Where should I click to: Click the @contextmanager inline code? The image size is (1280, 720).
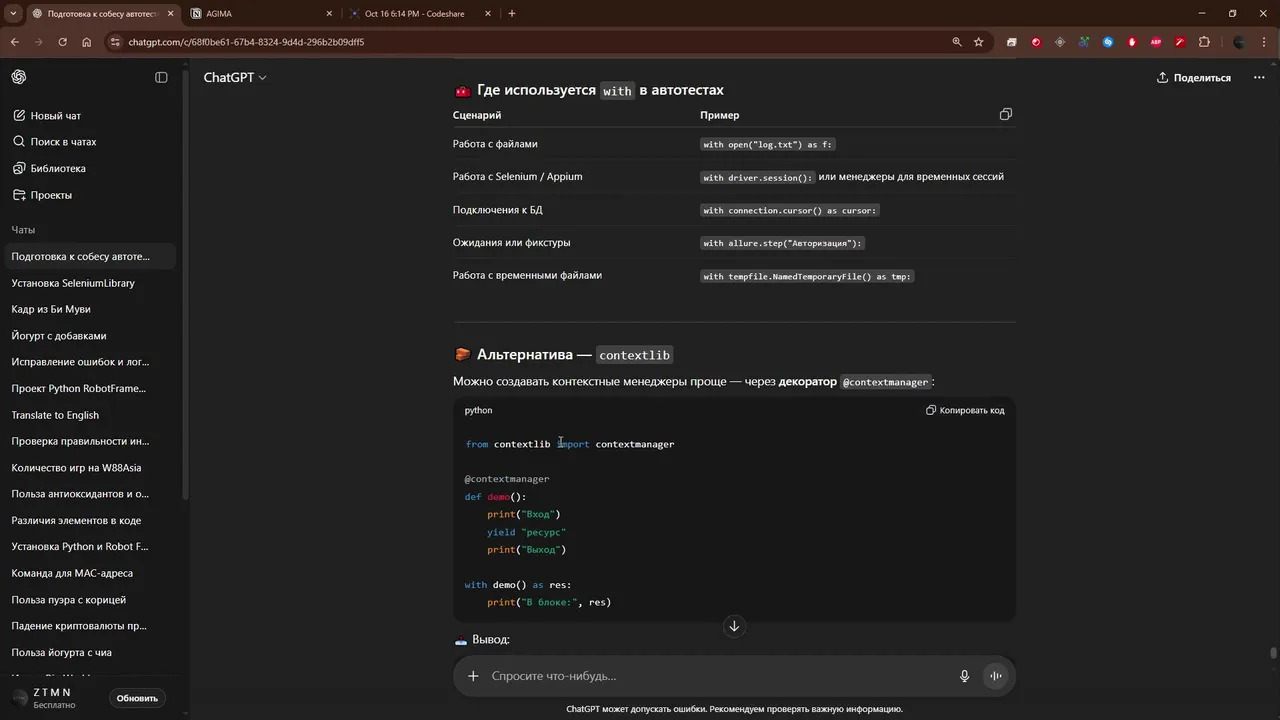[x=885, y=382]
